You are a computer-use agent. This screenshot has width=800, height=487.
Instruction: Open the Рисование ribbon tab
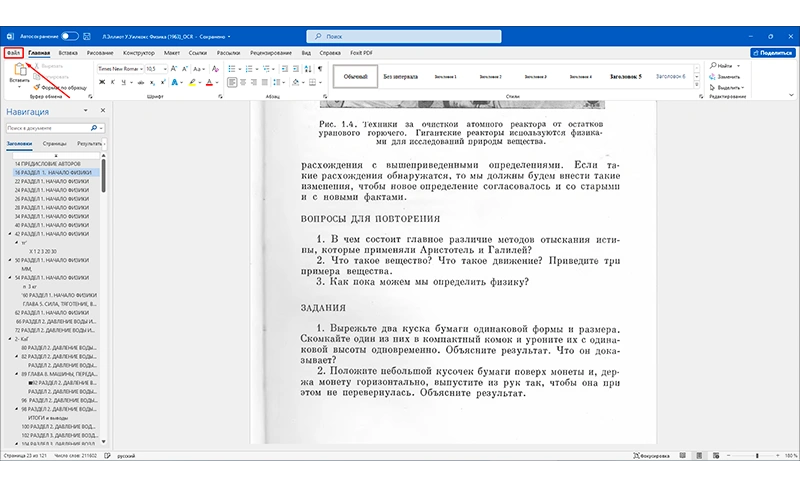100,53
